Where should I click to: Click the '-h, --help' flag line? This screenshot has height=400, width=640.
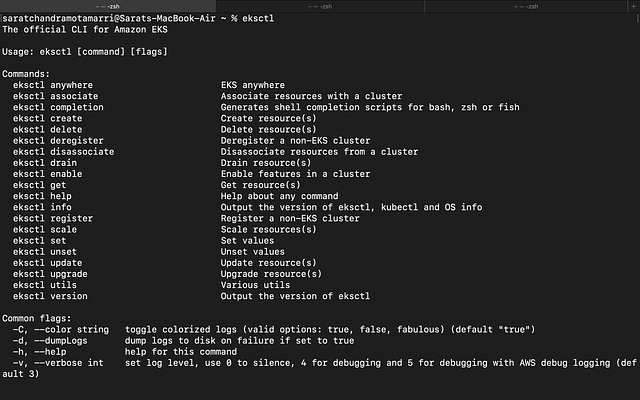tap(39, 351)
